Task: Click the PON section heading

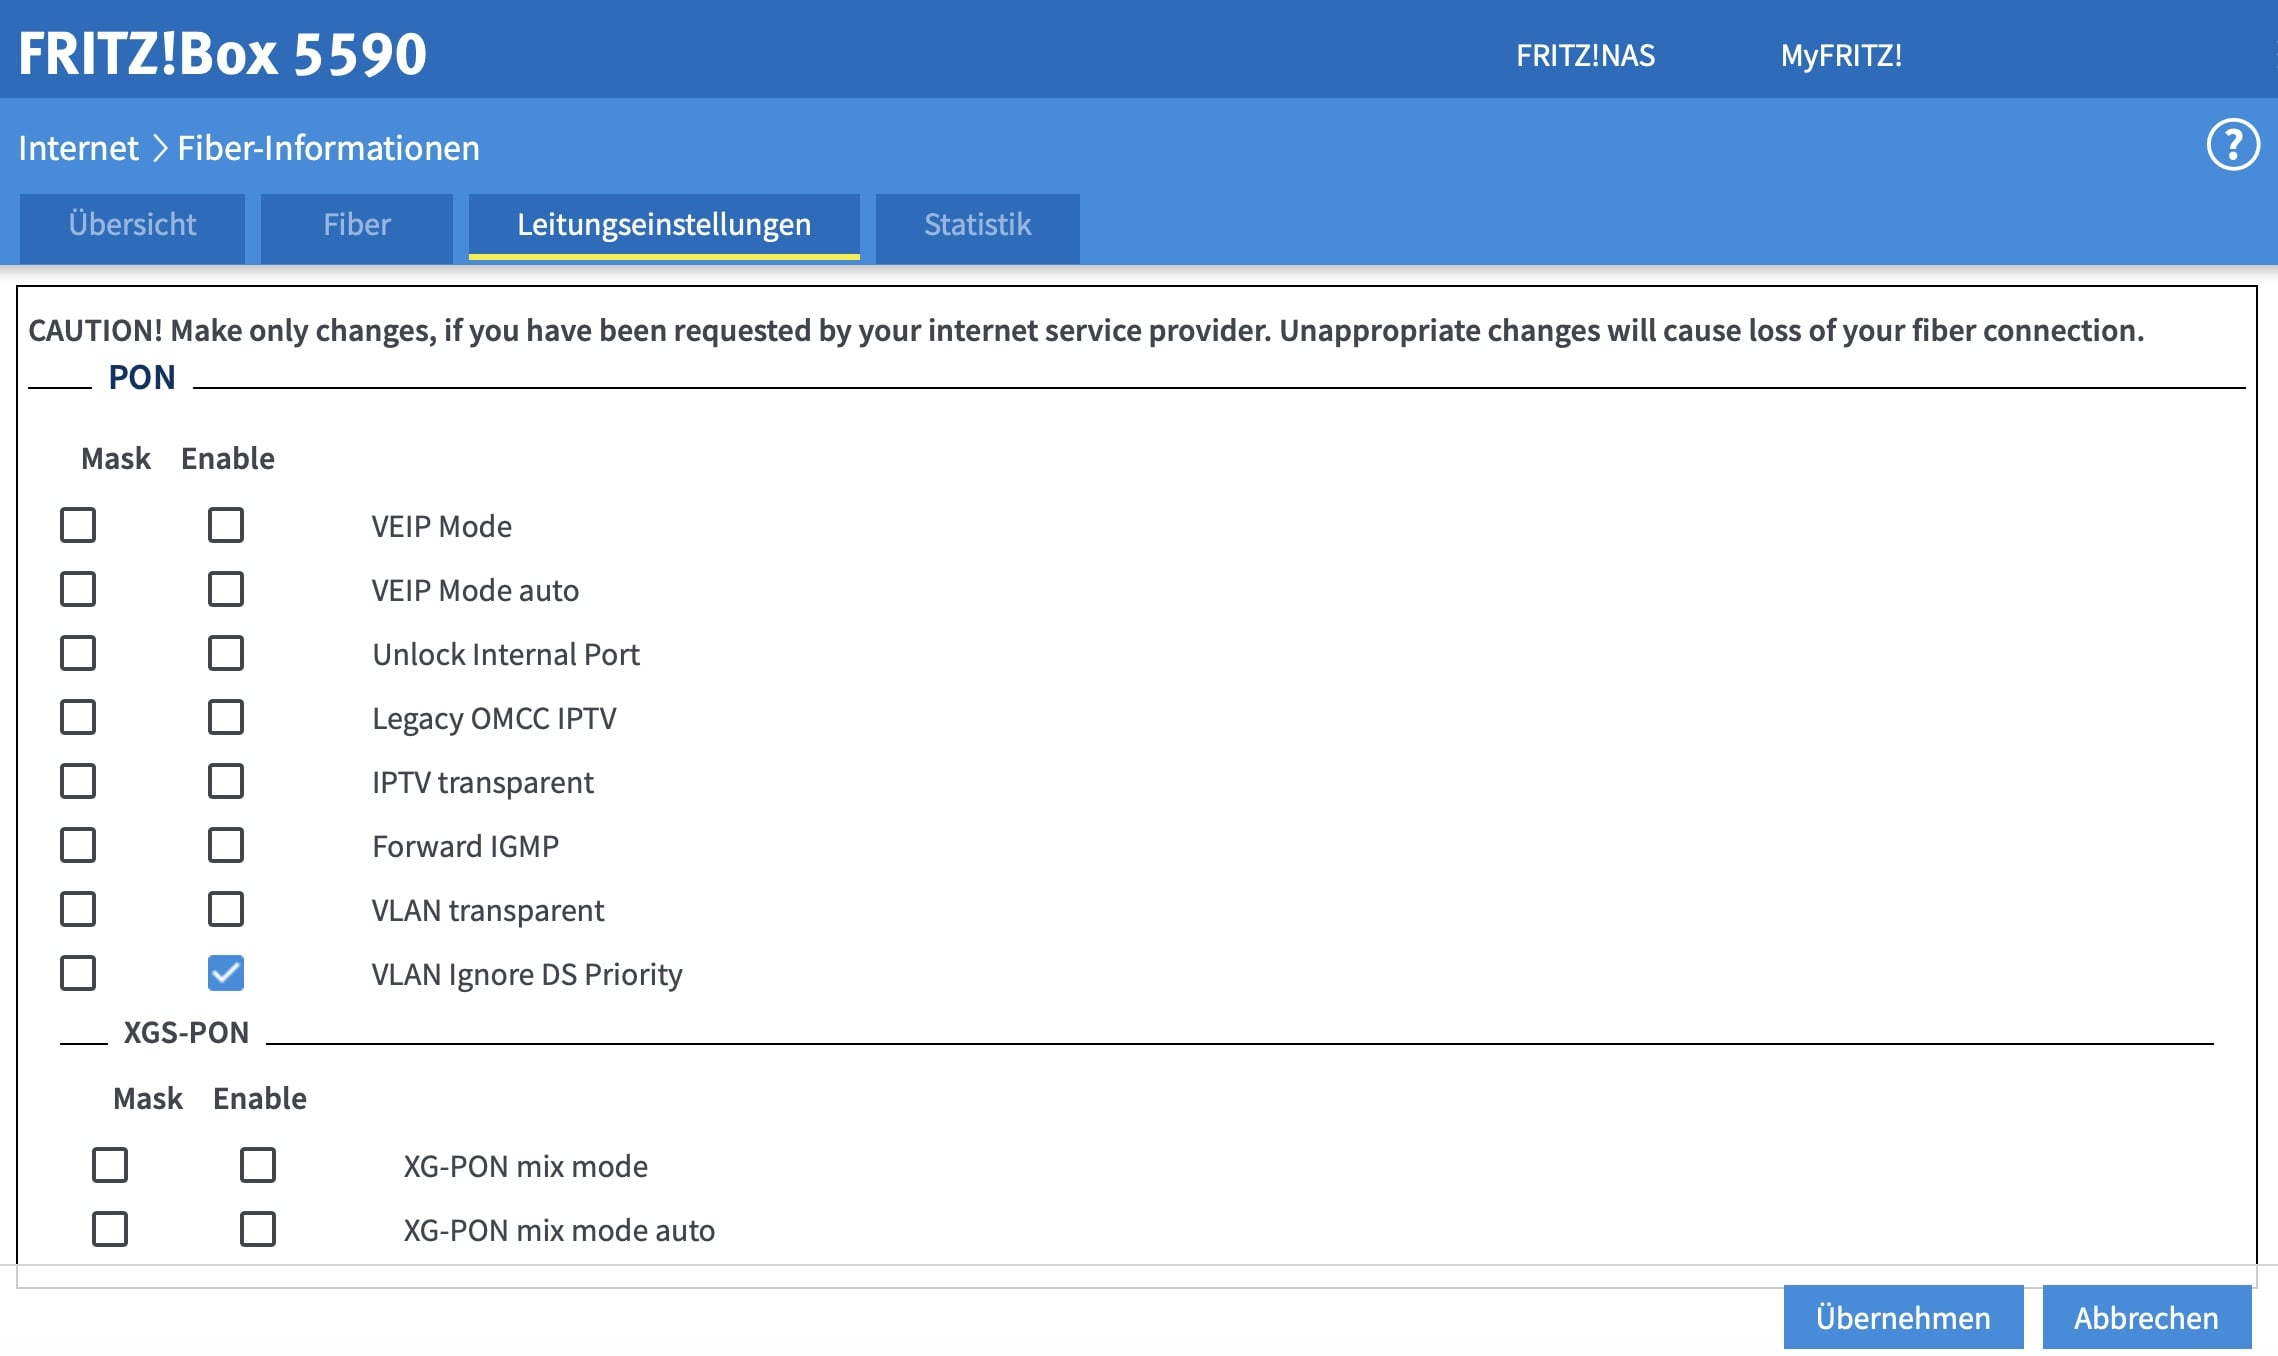Action: click(142, 377)
